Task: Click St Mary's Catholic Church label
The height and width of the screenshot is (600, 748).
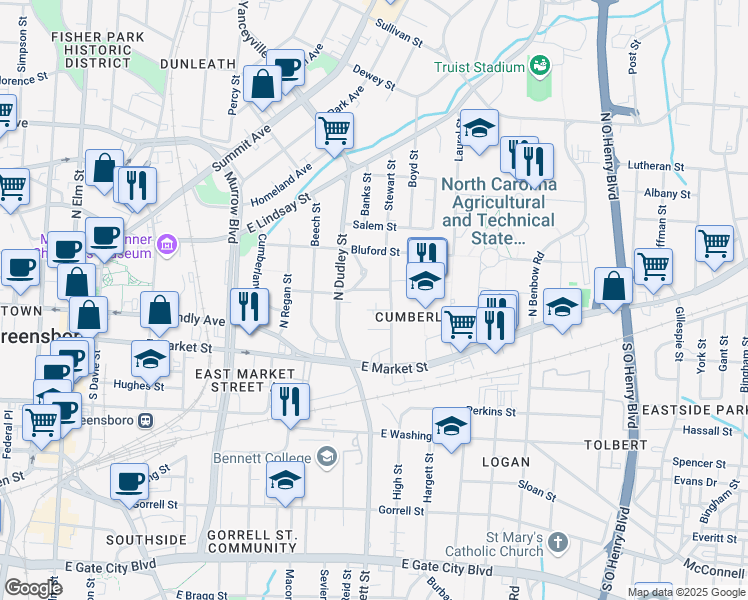Action: (x=494, y=544)
